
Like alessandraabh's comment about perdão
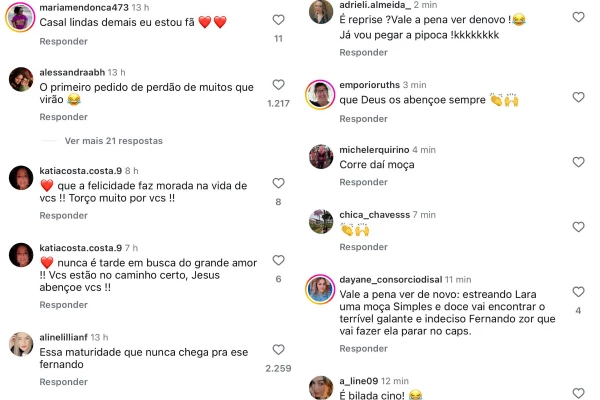tap(278, 85)
